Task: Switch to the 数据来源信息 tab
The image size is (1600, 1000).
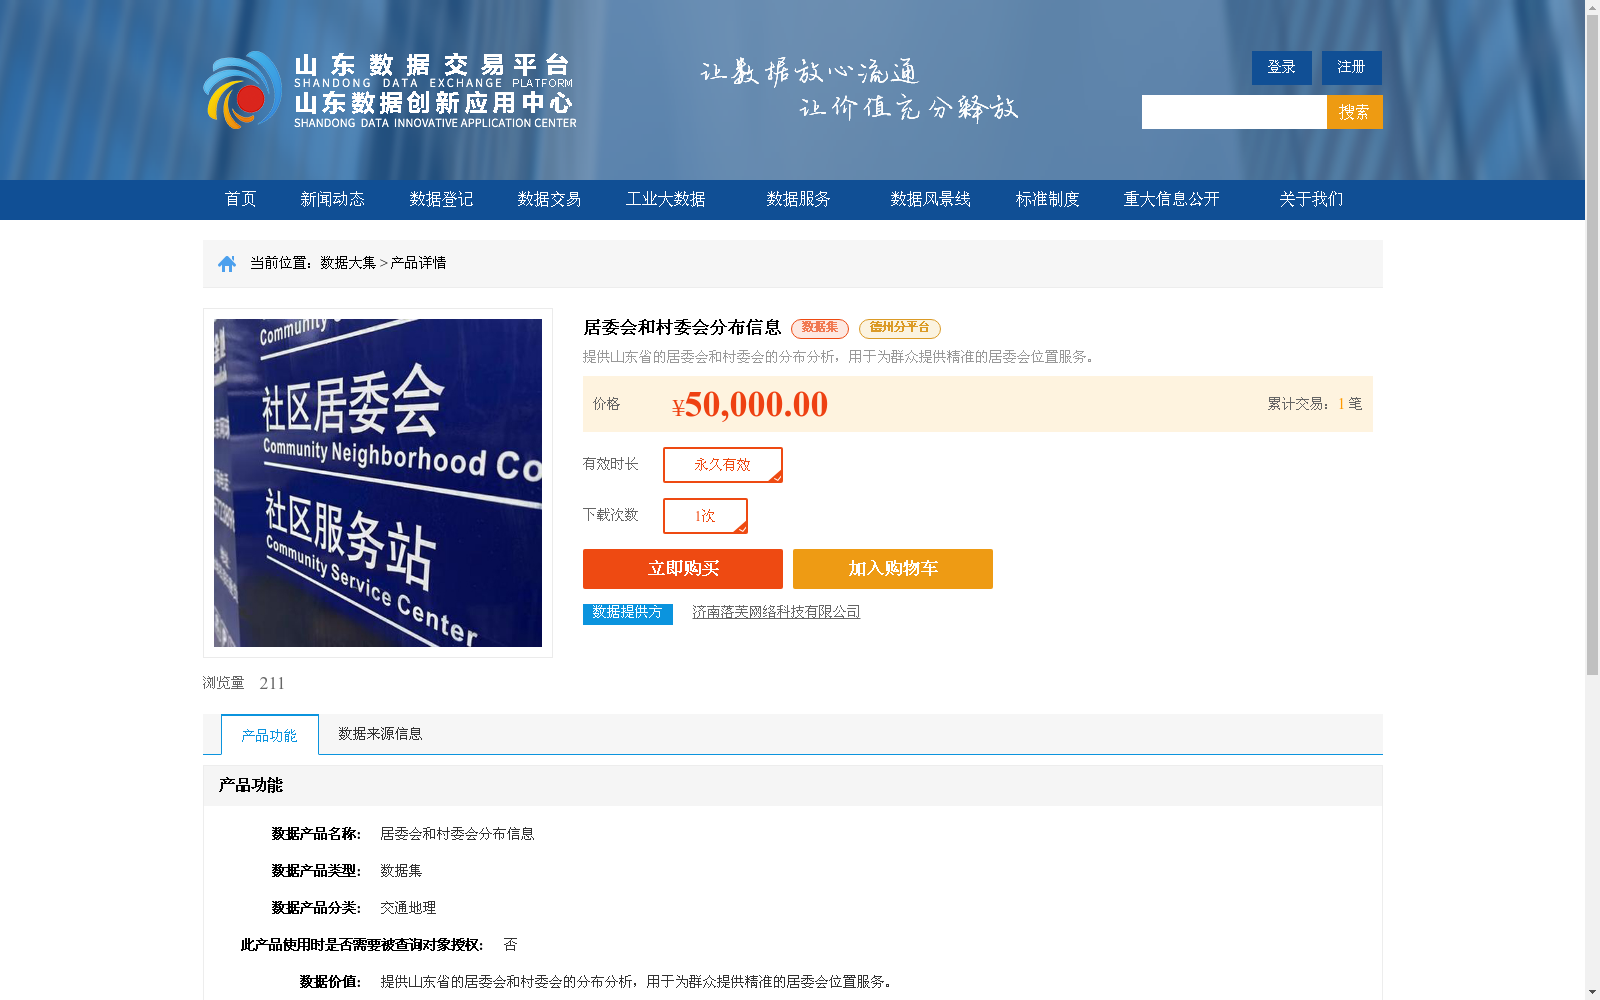Action: click(380, 734)
